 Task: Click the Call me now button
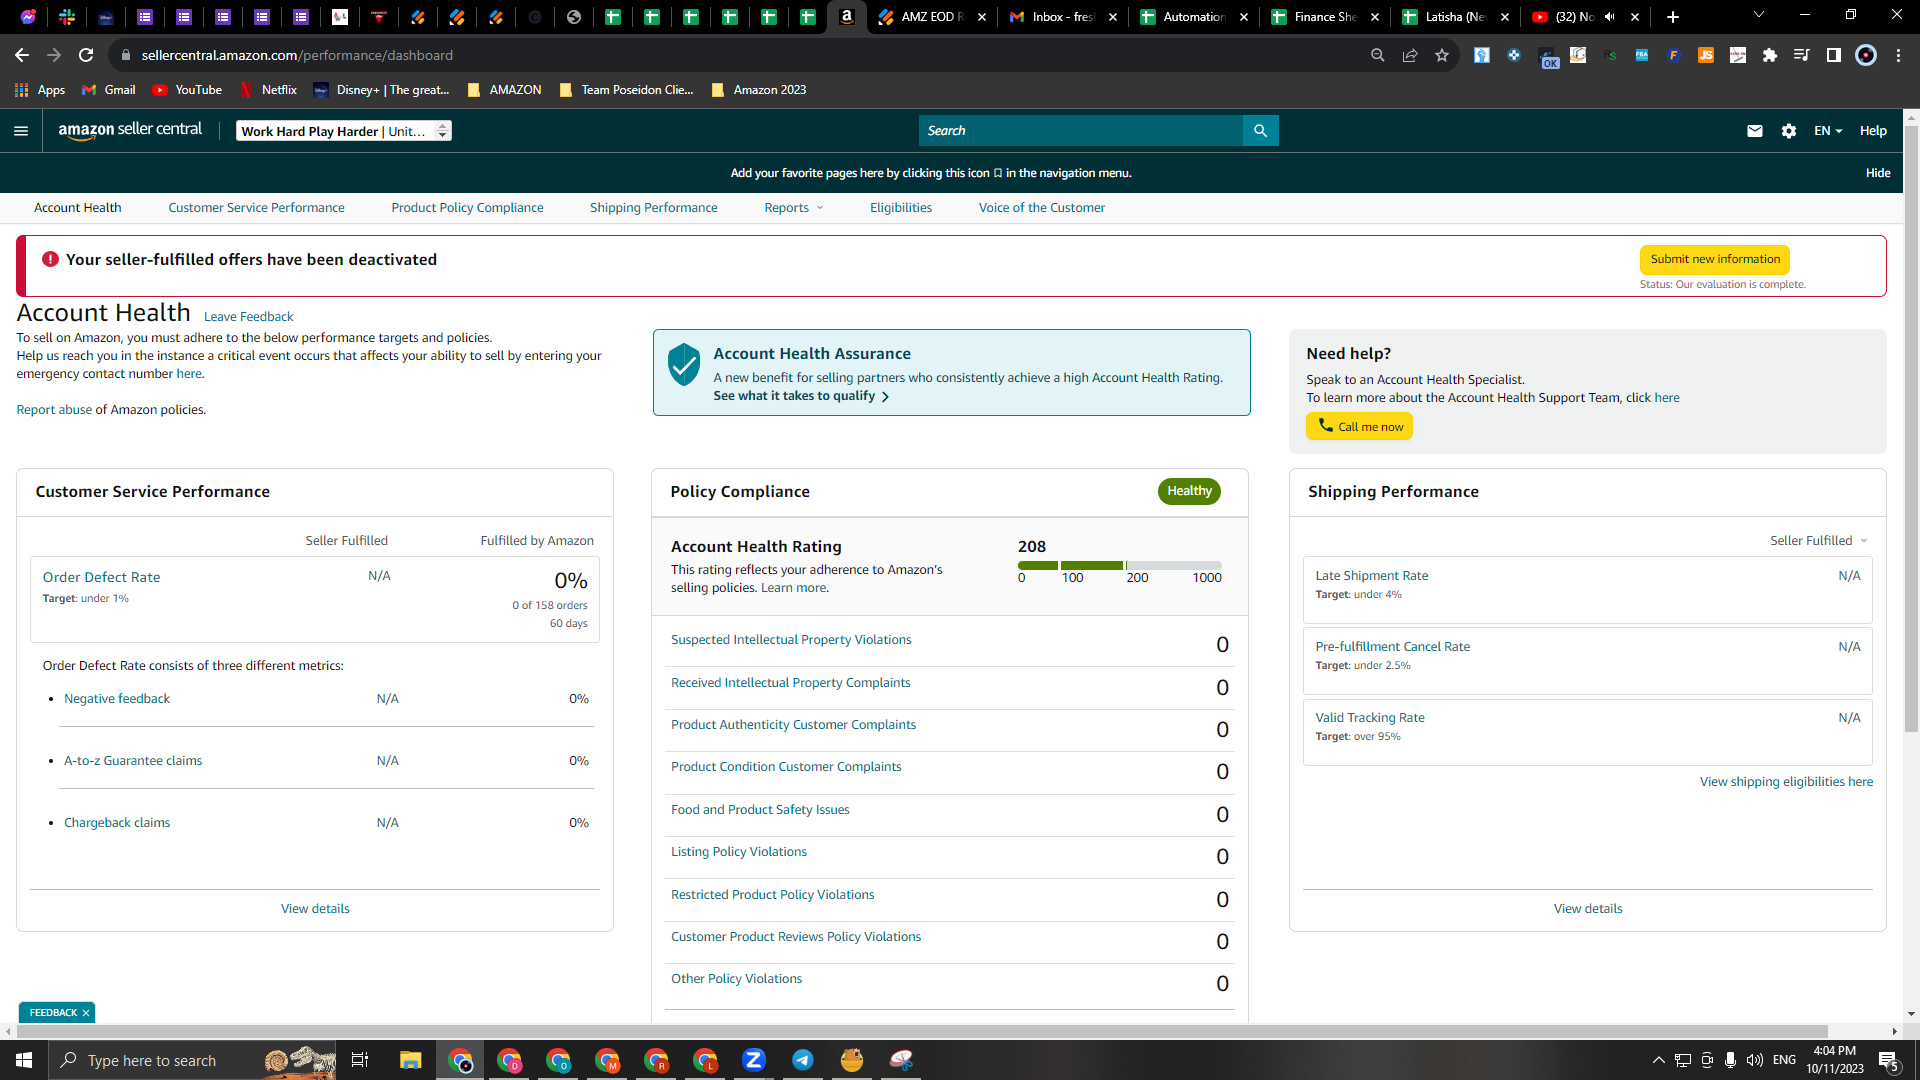click(1359, 426)
